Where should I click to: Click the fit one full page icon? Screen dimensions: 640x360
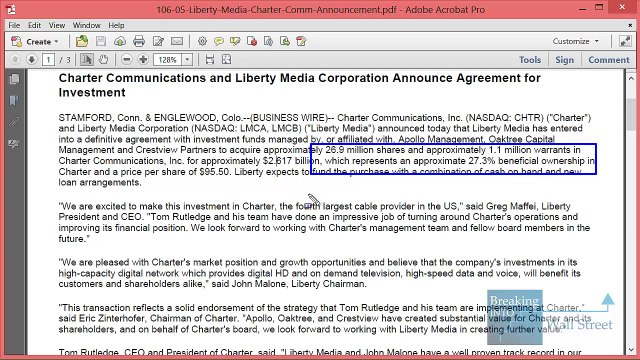pyautogui.click(x=227, y=60)
